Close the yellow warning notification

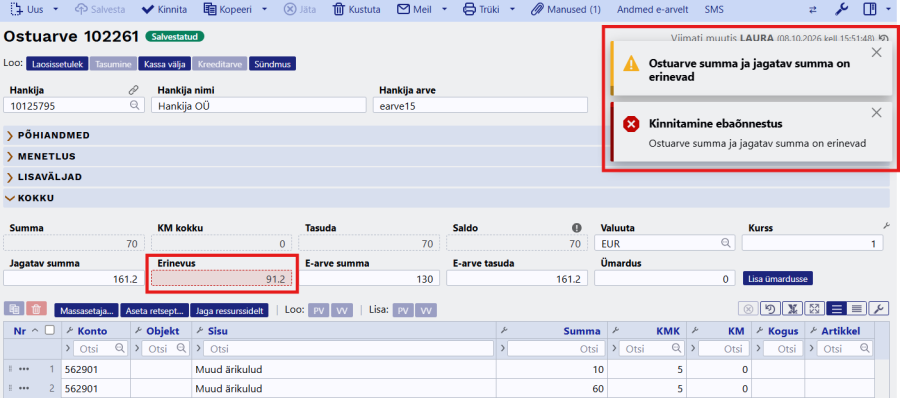pos(876,52)
